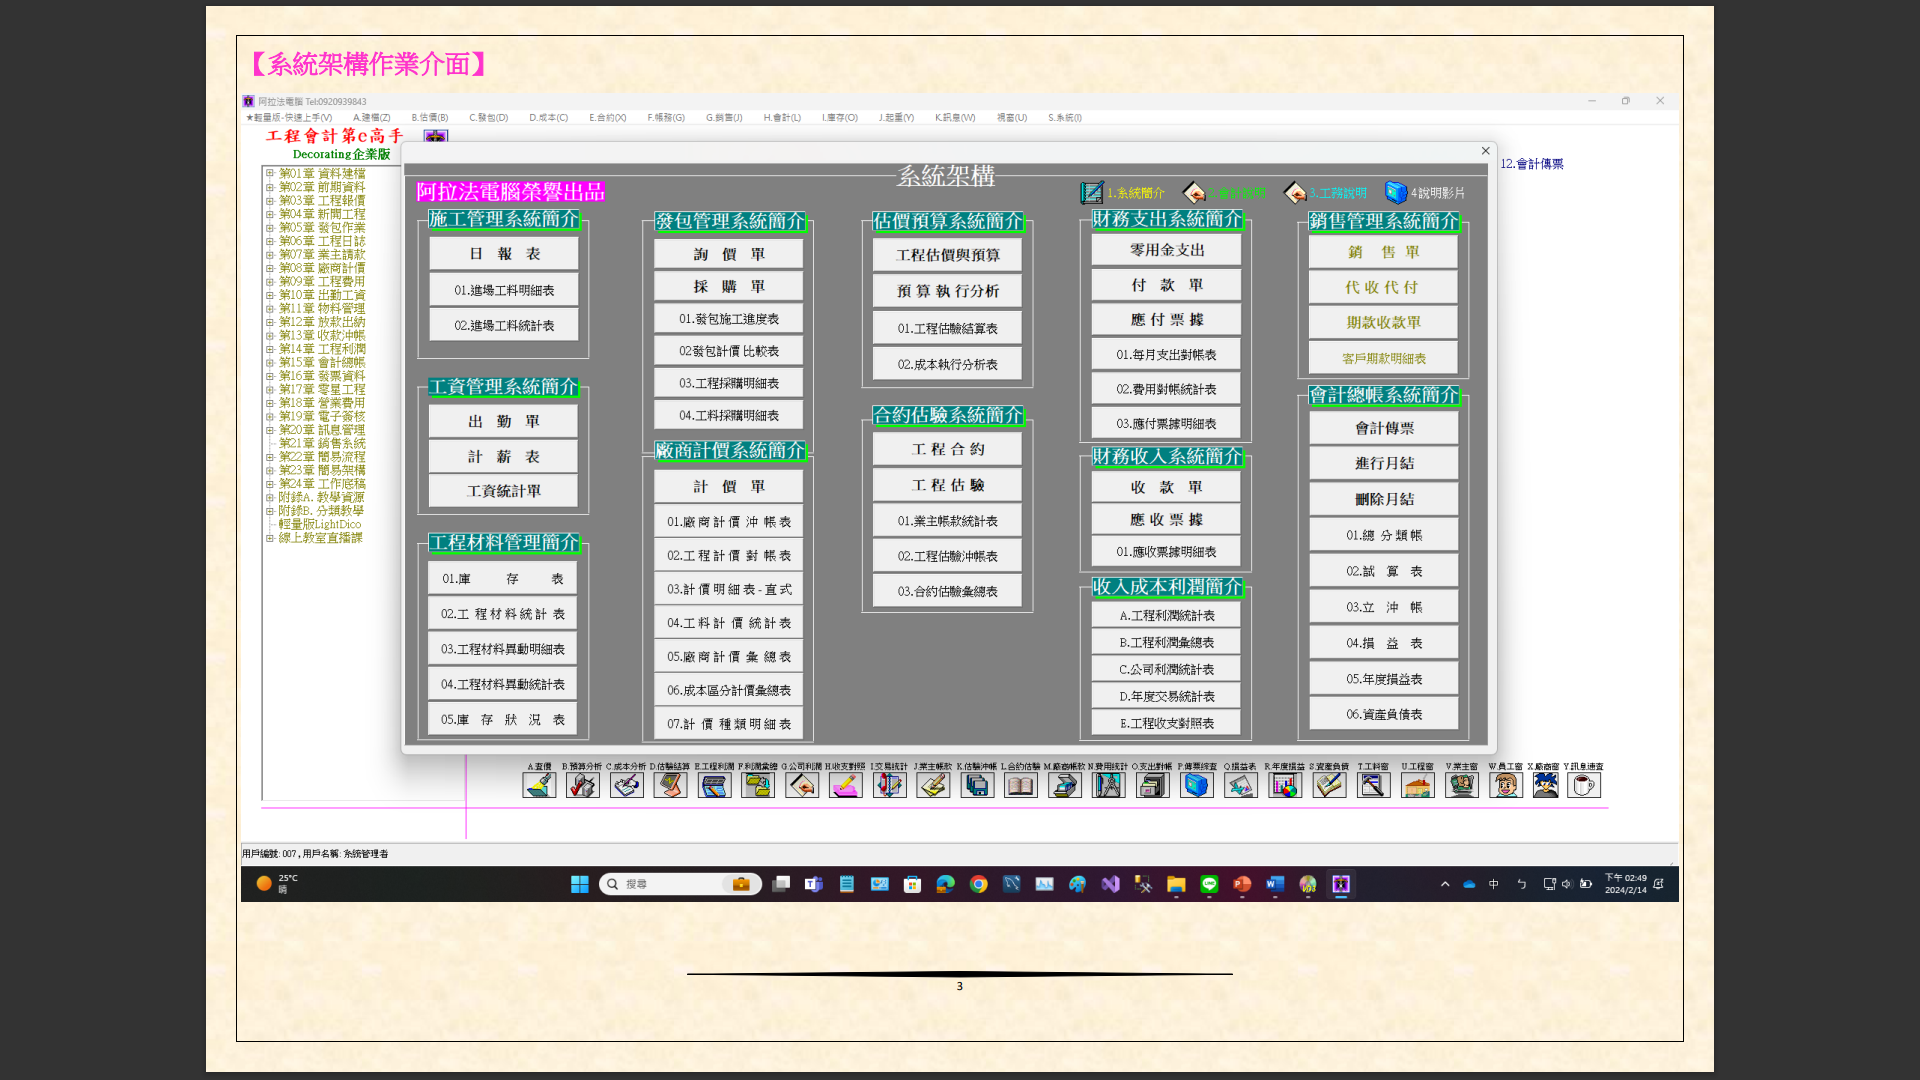This screenshot has height=1080, width=1920.
Task: Open the G.公司利潤 toolbar icon
Action: click(x=802, y=785)
